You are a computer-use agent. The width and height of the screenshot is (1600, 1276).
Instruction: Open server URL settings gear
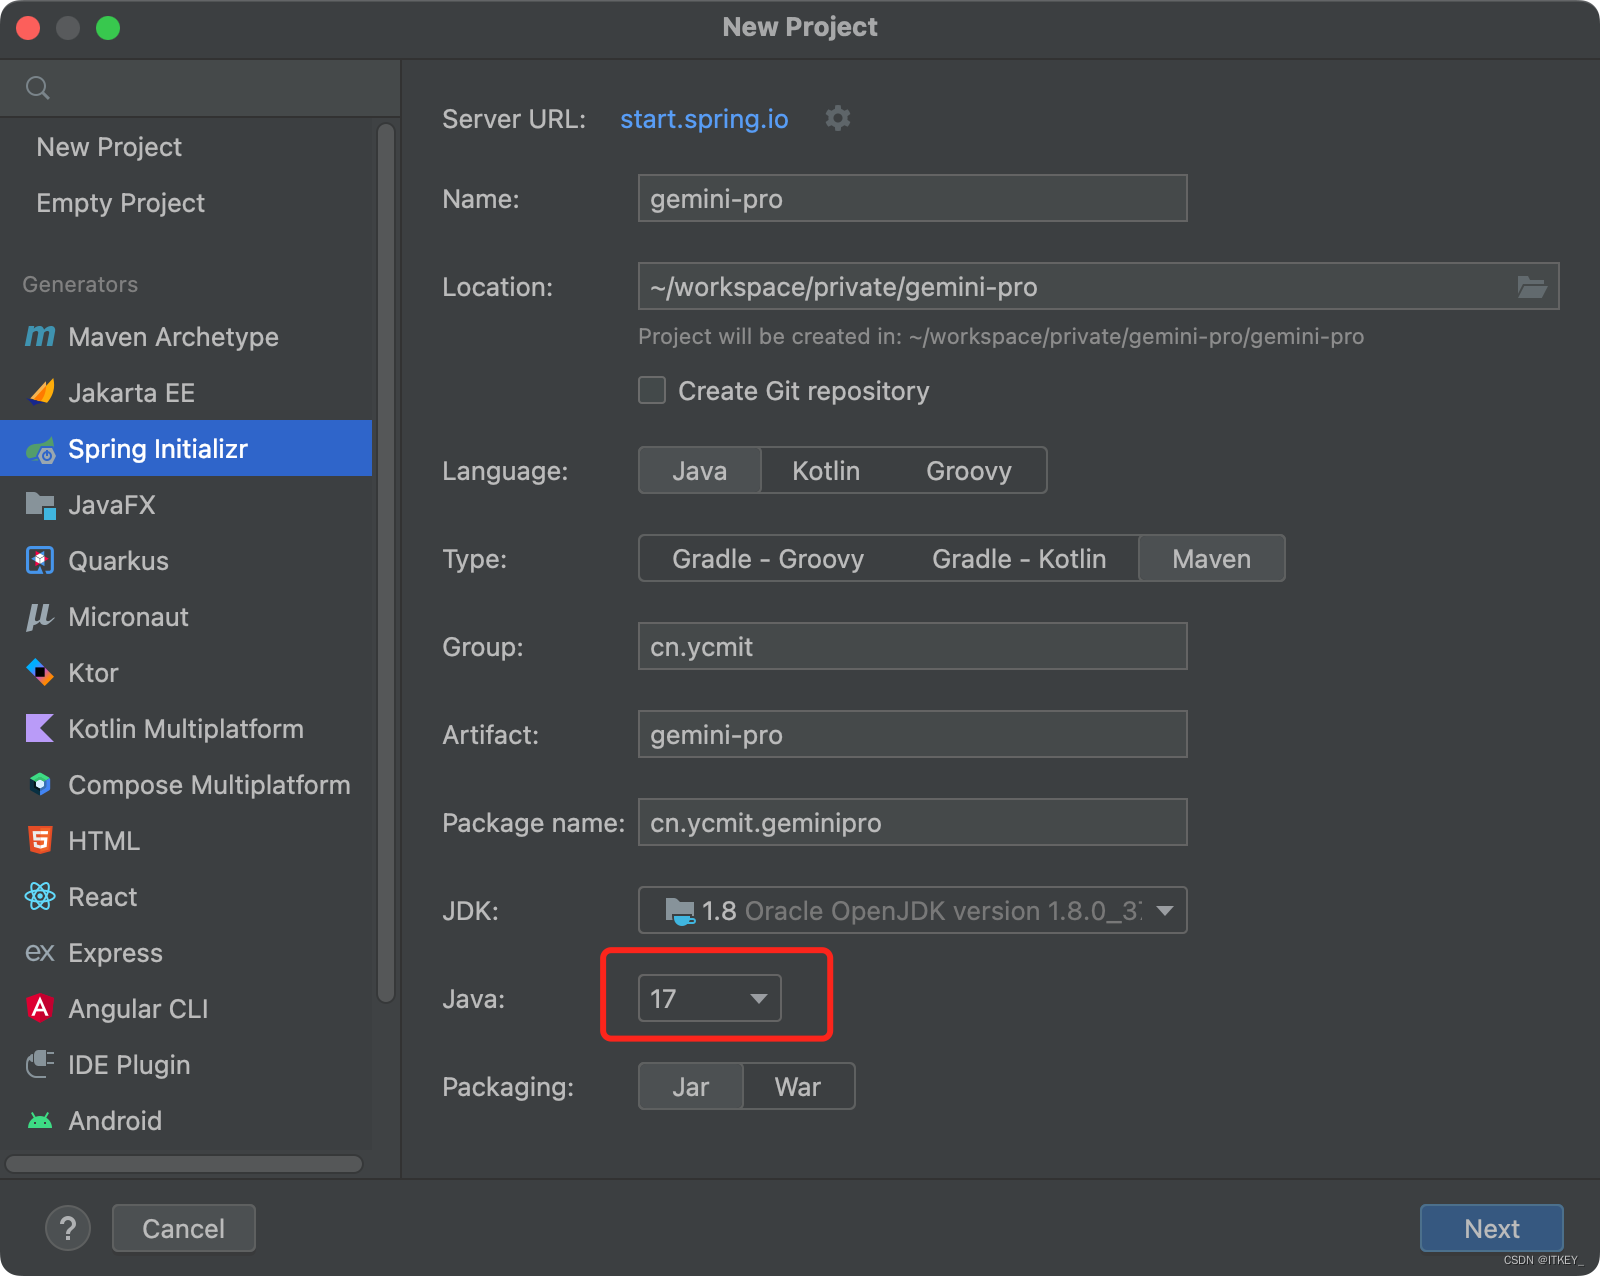(838, 118)
